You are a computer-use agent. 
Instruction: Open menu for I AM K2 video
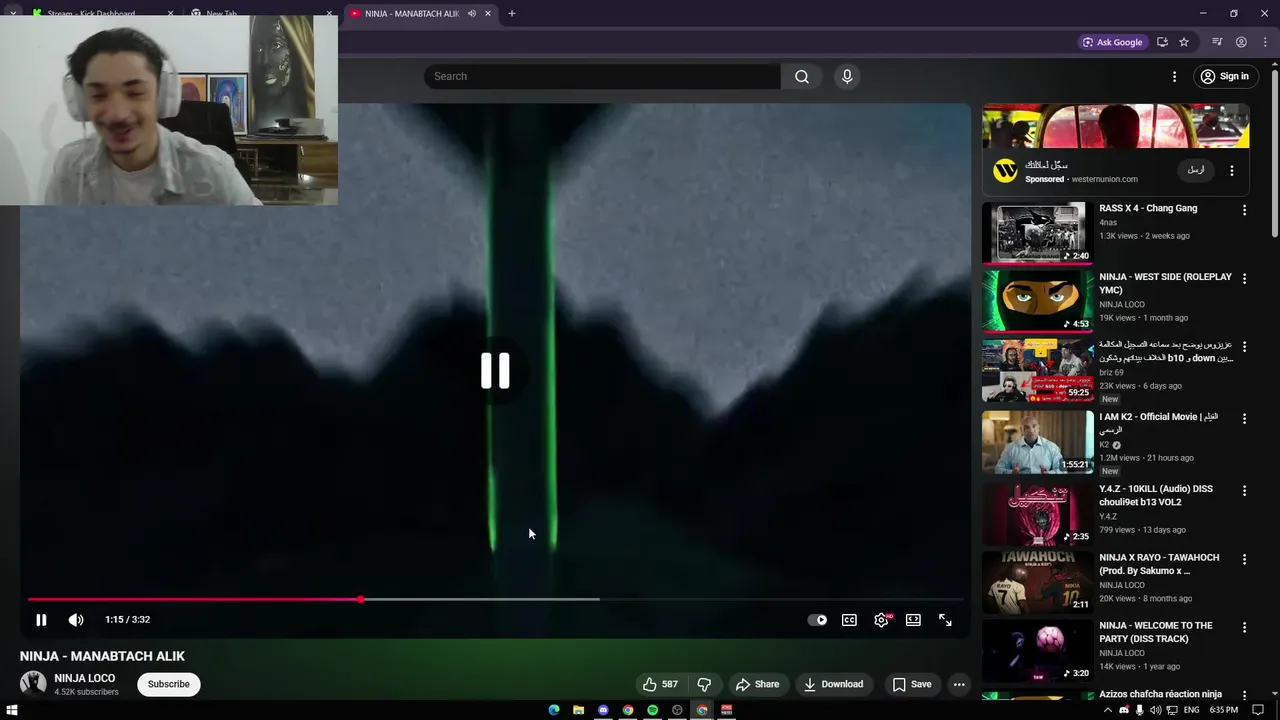coord(1244,418)
